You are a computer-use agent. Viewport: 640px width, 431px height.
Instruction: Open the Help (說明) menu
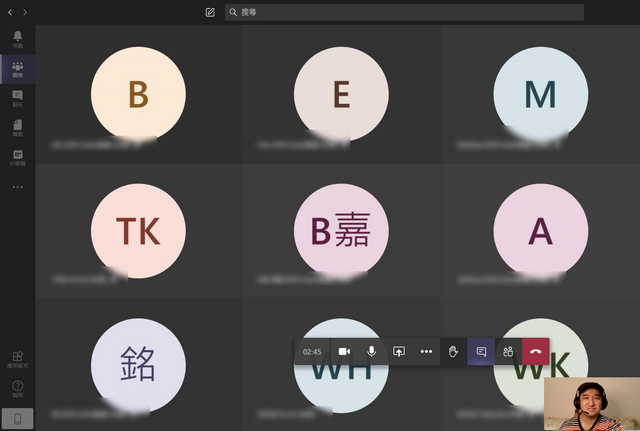click(17, 388)
